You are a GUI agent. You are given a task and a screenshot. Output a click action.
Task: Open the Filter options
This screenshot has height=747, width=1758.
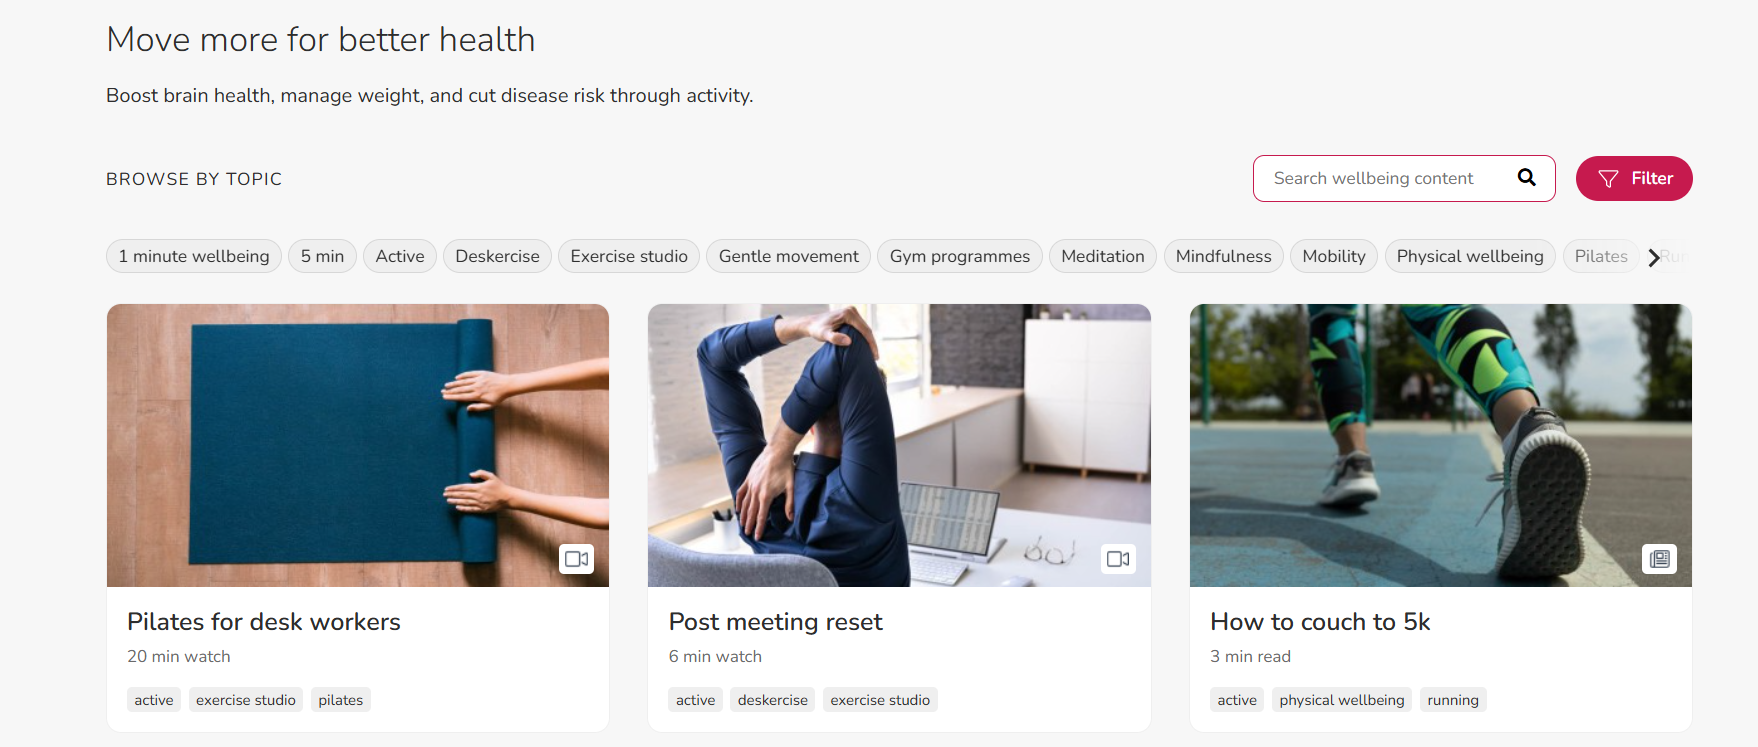coord(1633,178)
